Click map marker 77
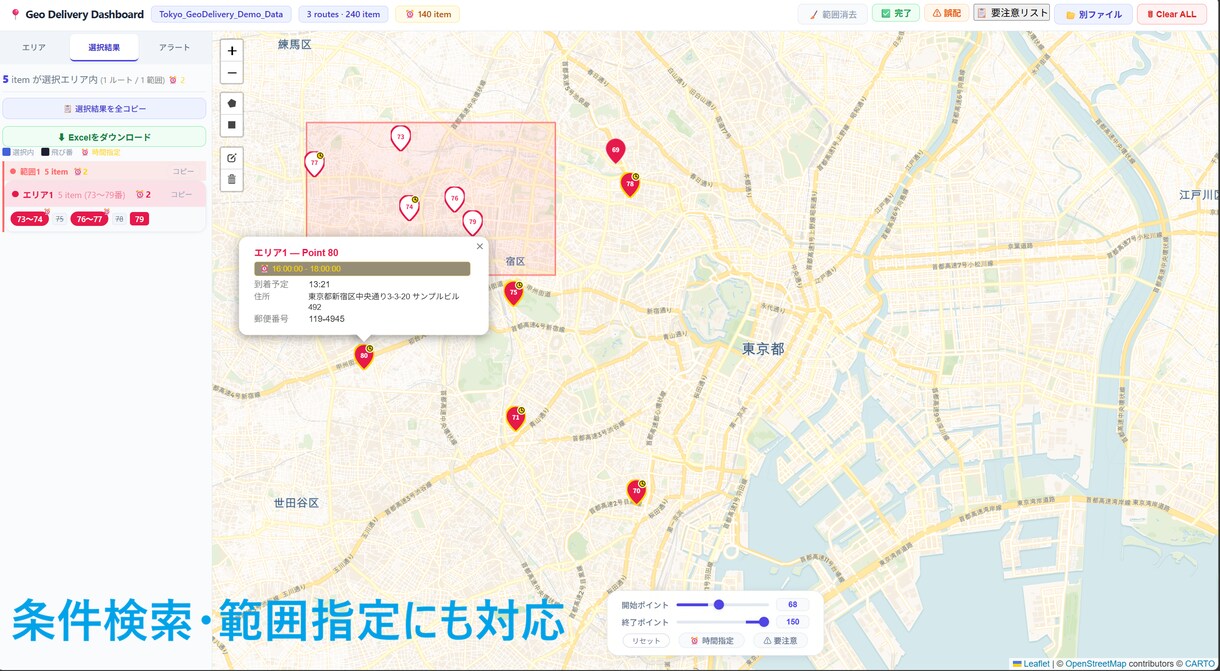 (x=314, y=163)
